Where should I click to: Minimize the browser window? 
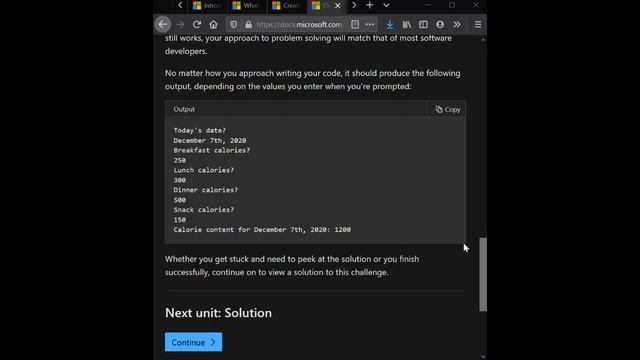(428, 5)
